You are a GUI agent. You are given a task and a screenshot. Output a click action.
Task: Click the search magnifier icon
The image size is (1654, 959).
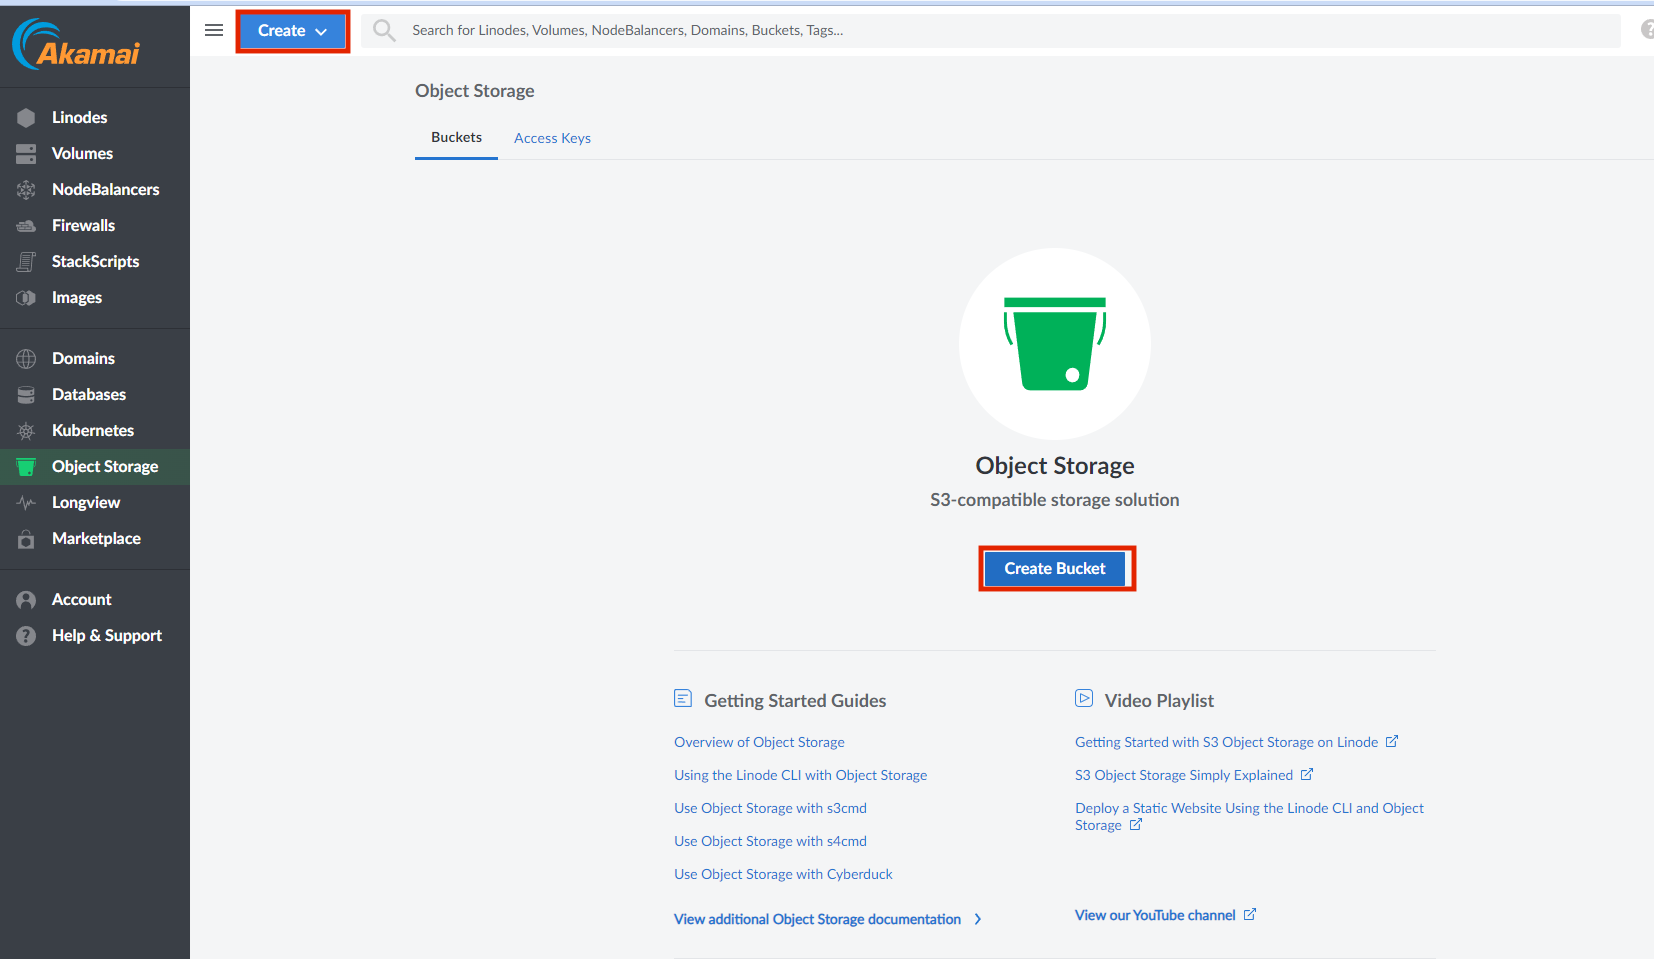click(384, 31)
